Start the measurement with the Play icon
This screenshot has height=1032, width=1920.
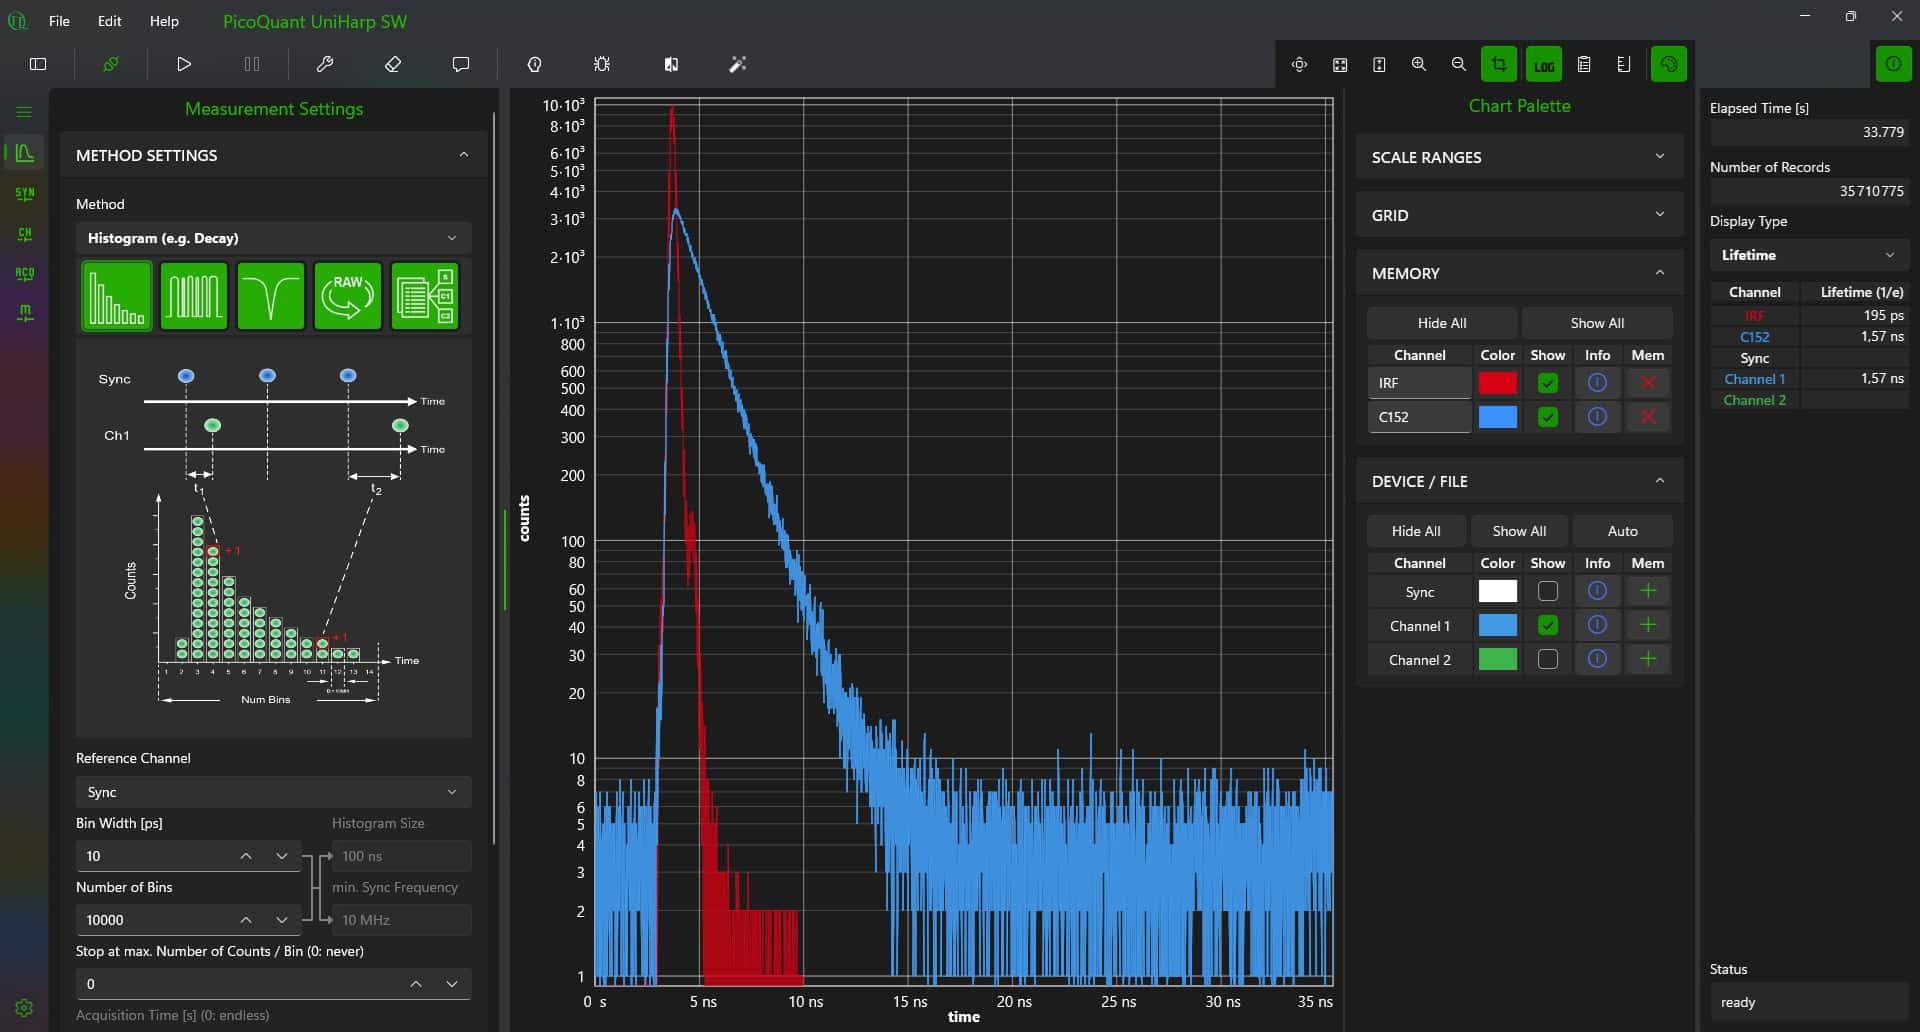183,63
